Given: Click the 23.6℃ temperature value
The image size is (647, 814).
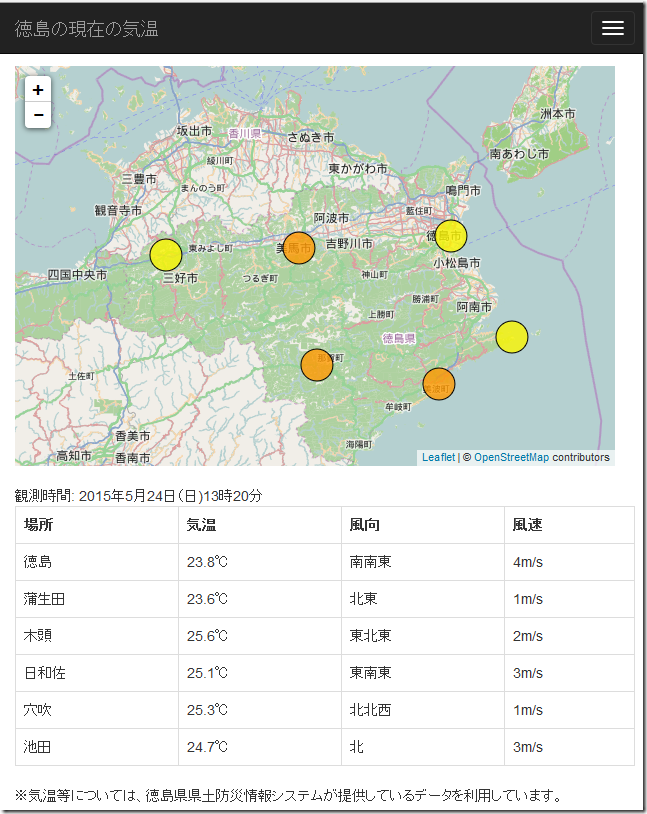Looking at the screenshot, I should (x=207, y=599).
